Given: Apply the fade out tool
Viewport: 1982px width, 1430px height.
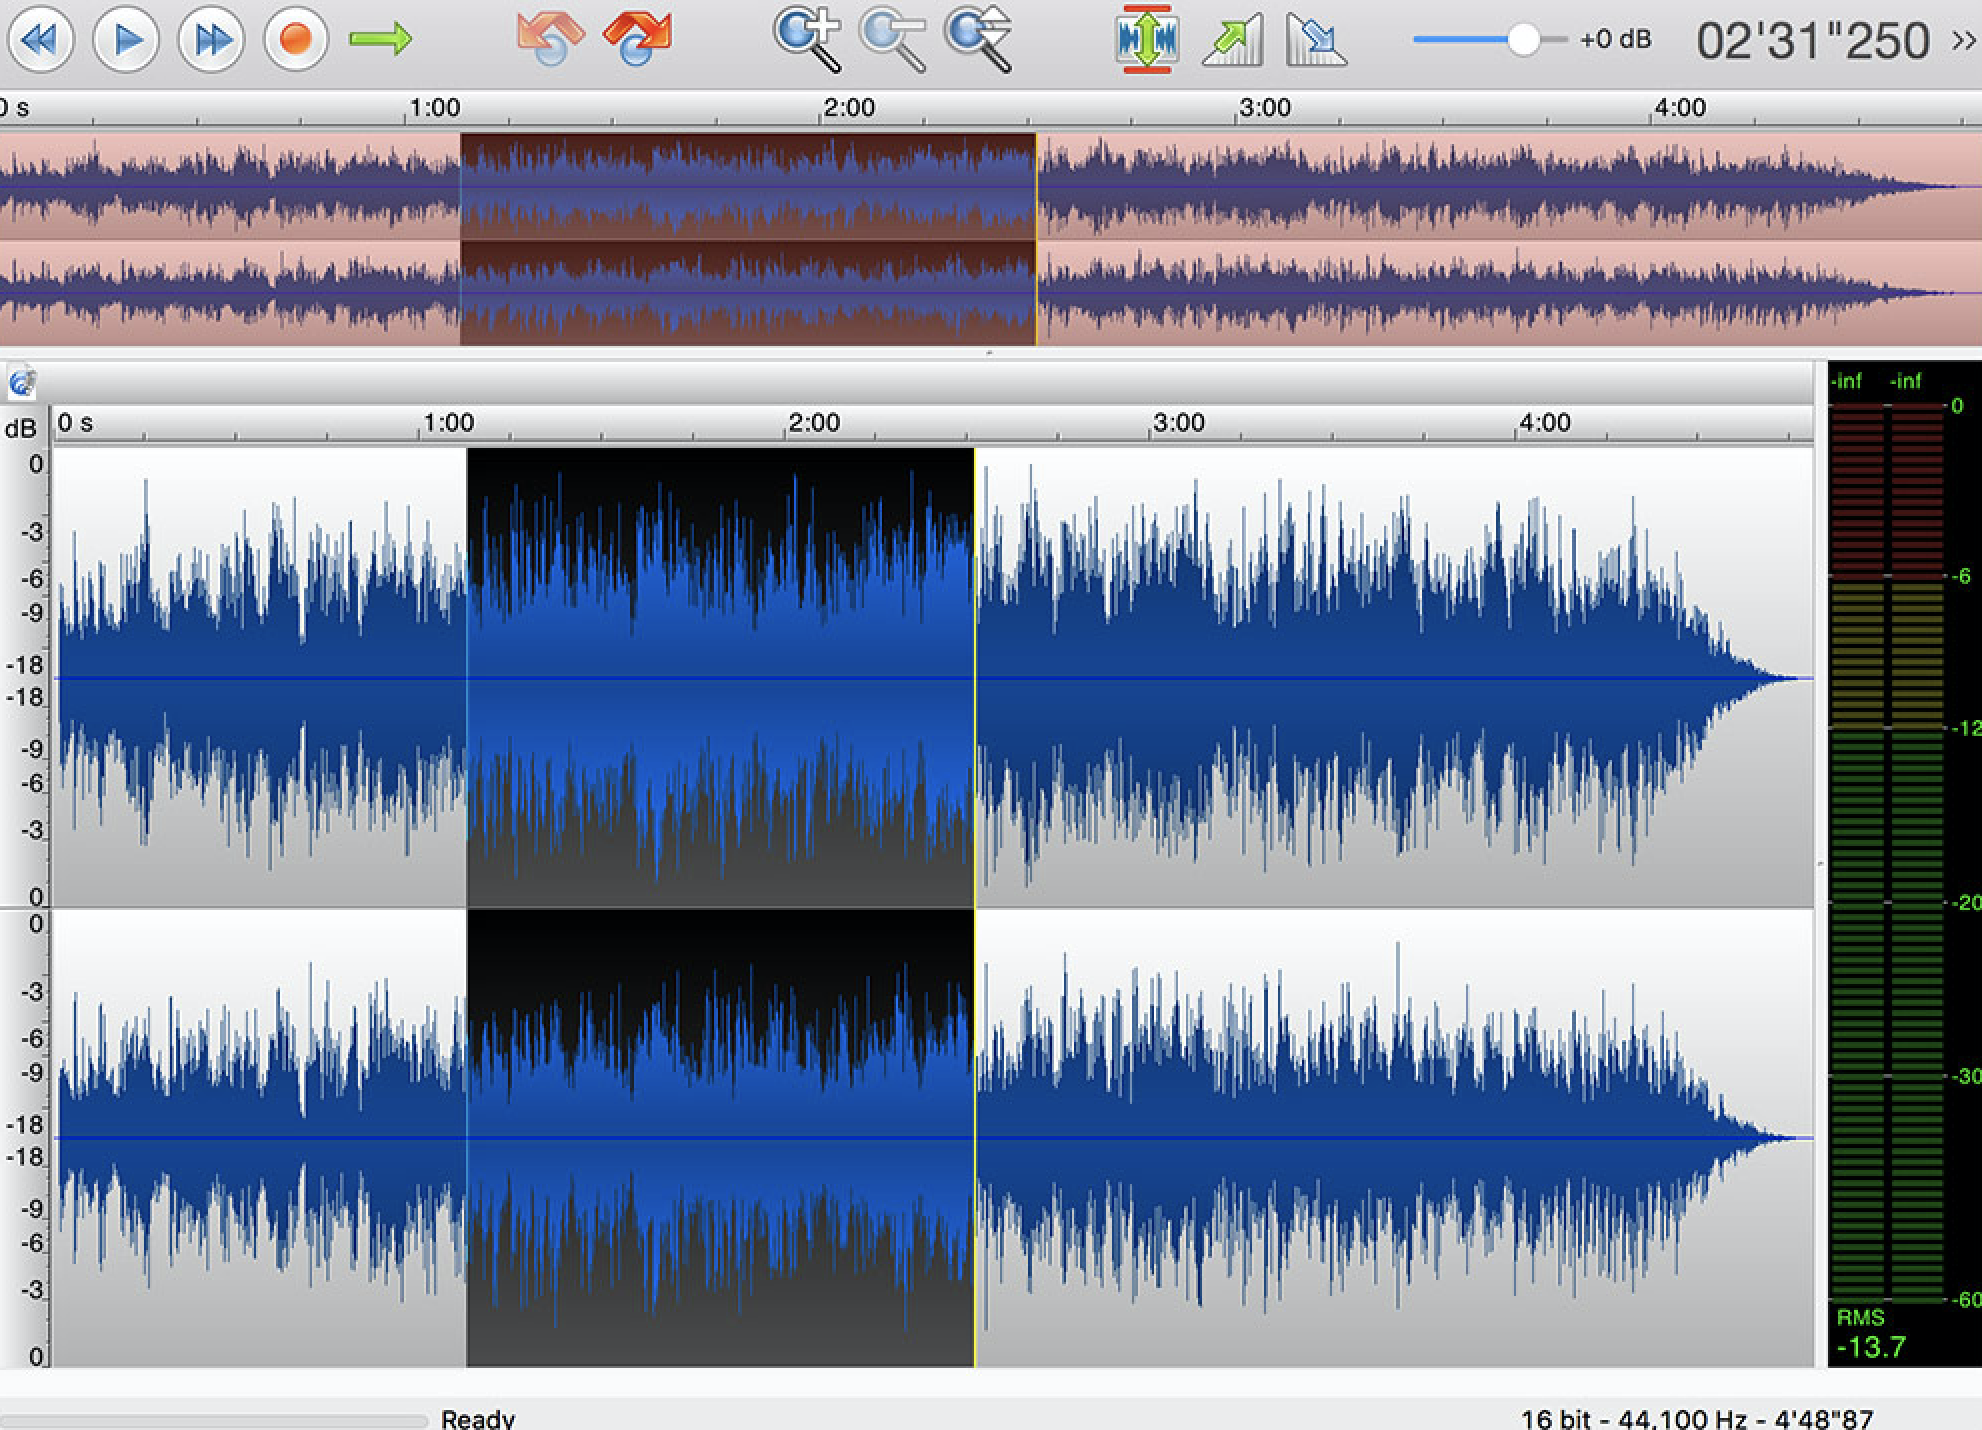Looking at the screenshot, I should click(x=1315, y=40).
